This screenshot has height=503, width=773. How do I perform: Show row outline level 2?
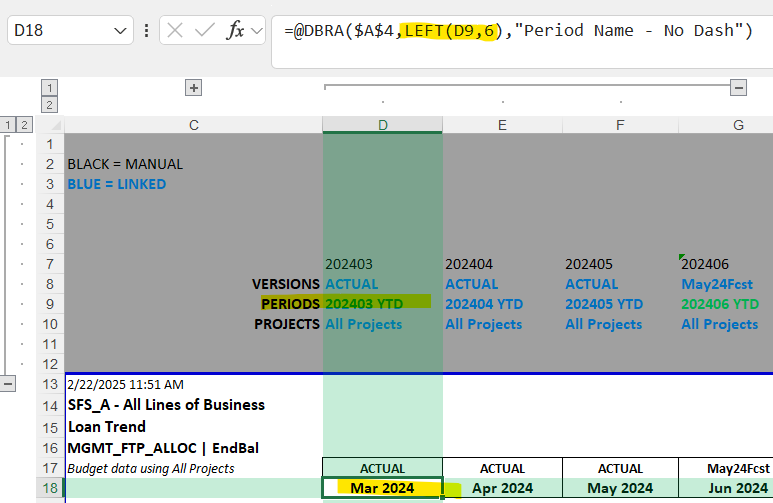(25, 125)
